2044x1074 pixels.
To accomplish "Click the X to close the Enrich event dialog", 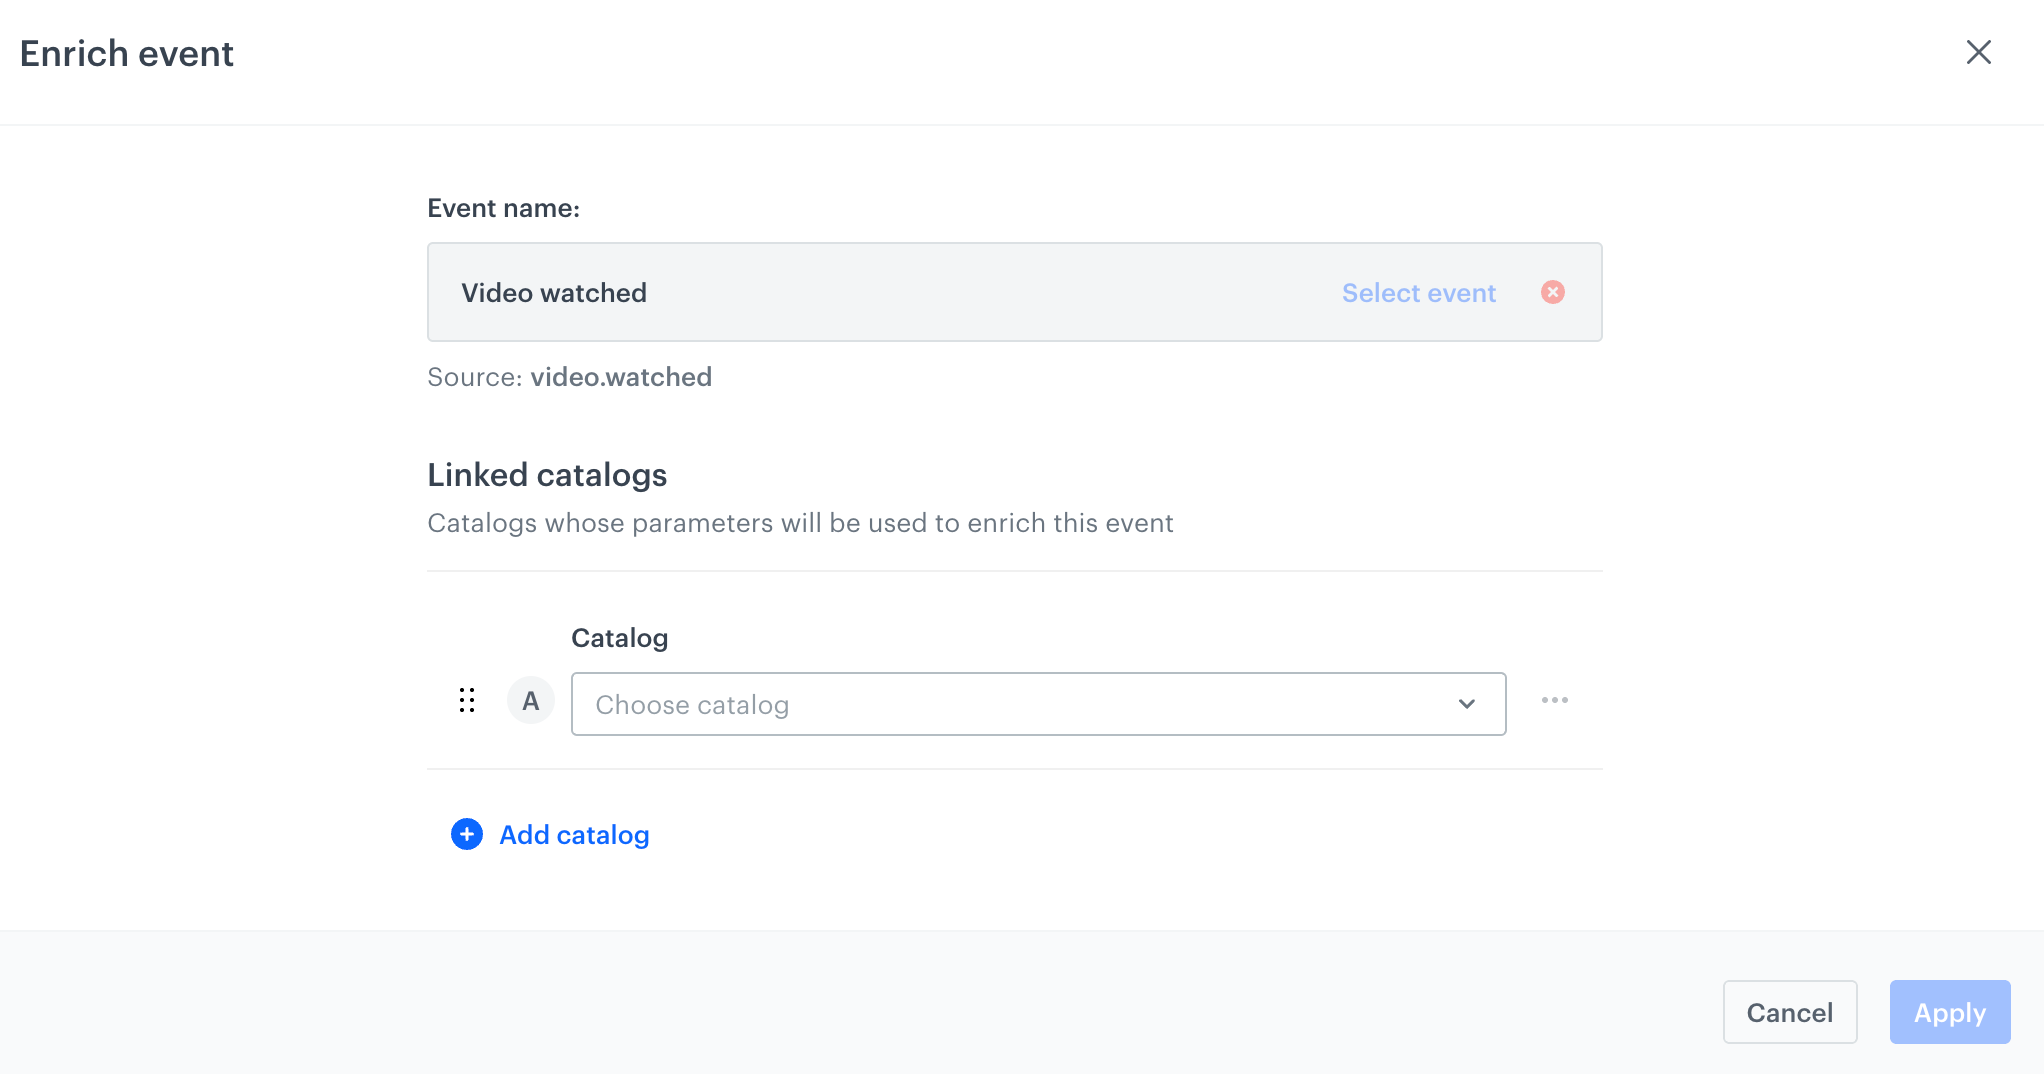I will point(1979,52).
